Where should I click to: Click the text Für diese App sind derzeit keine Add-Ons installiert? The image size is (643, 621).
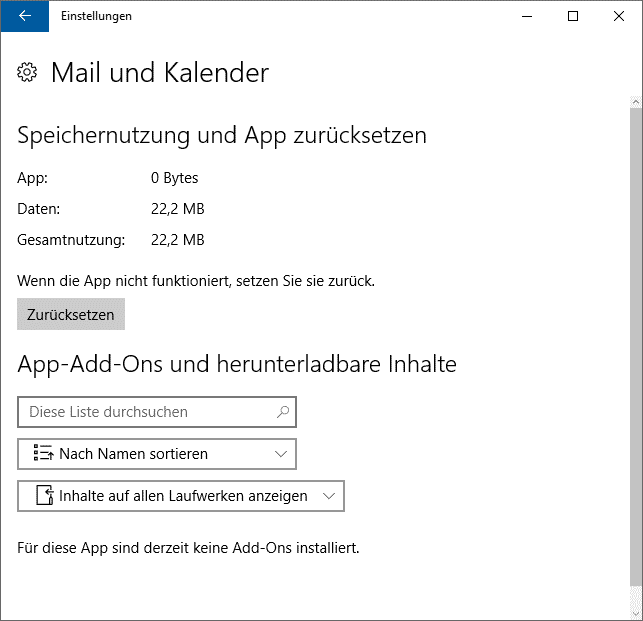188,548
